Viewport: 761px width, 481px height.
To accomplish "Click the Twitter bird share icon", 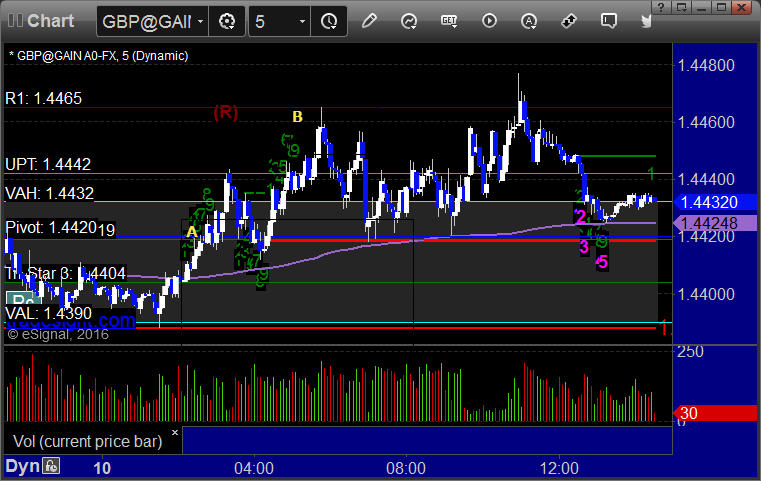I will click(646, 21).
